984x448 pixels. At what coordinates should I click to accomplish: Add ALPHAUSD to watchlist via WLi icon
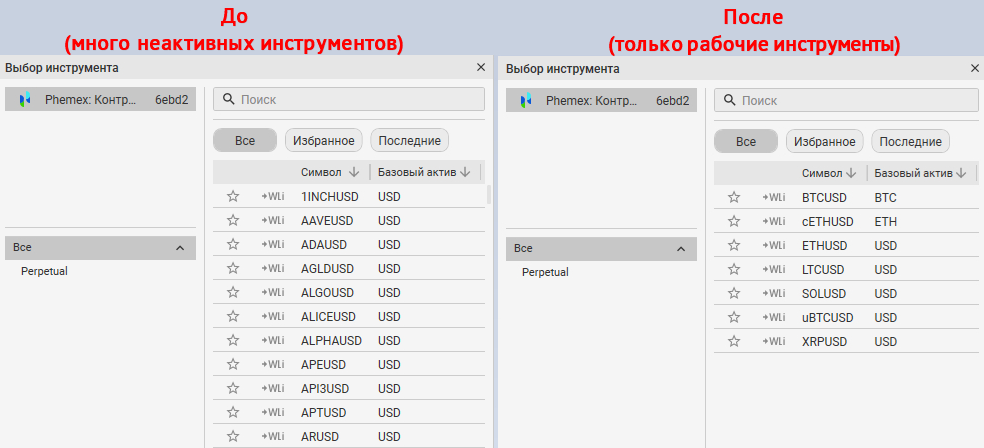click(x=272, y=341)
